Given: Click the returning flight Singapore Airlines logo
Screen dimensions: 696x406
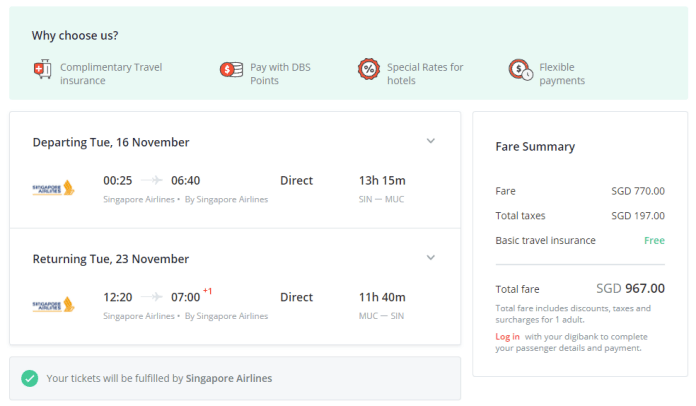Looking at the screenshot, I should tap(53, 304).
